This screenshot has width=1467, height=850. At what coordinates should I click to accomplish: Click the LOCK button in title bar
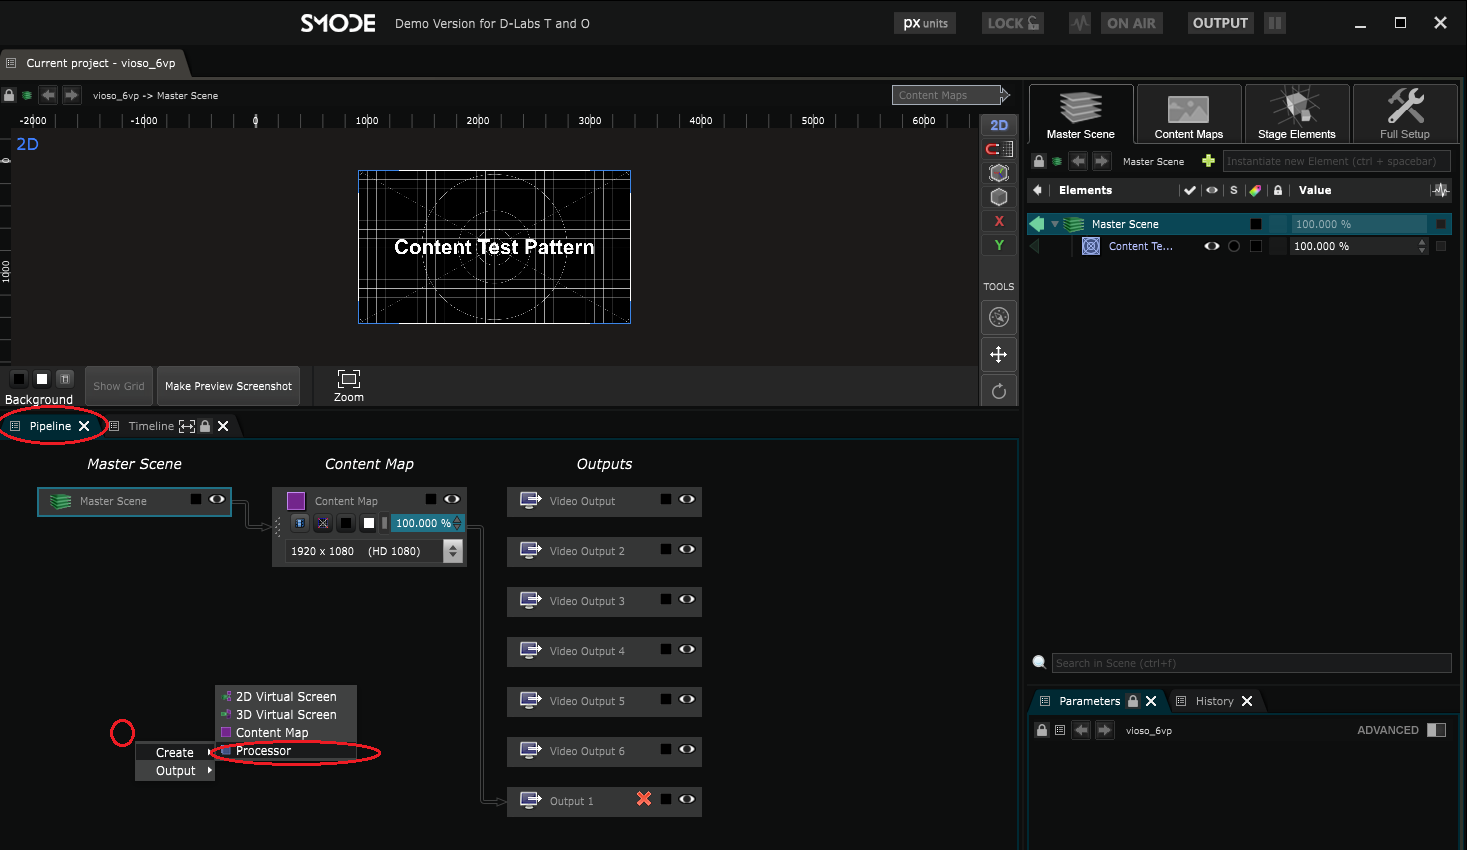[1013, 23]
